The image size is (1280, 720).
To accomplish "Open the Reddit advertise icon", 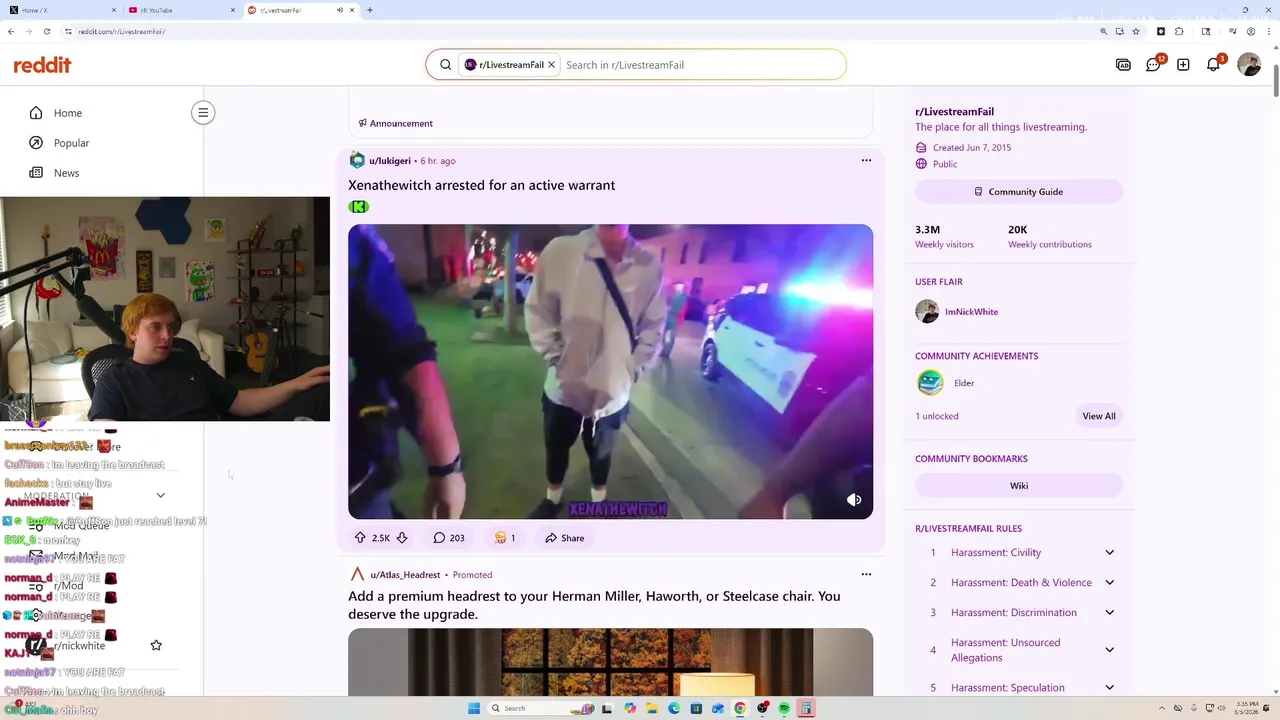I will 1123,65.
